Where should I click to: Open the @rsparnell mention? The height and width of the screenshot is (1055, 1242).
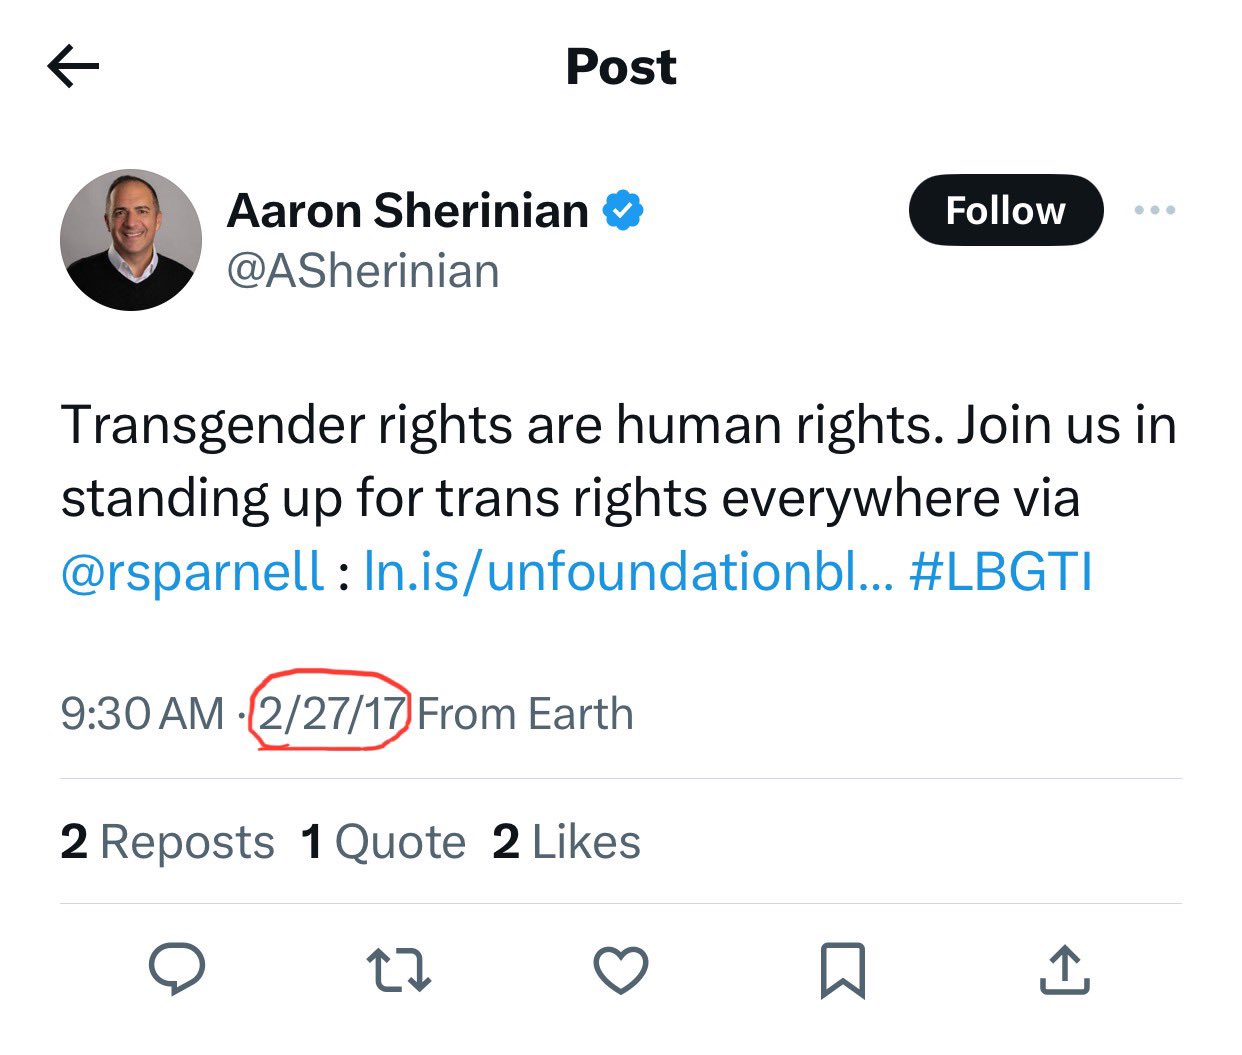[192, 572]
